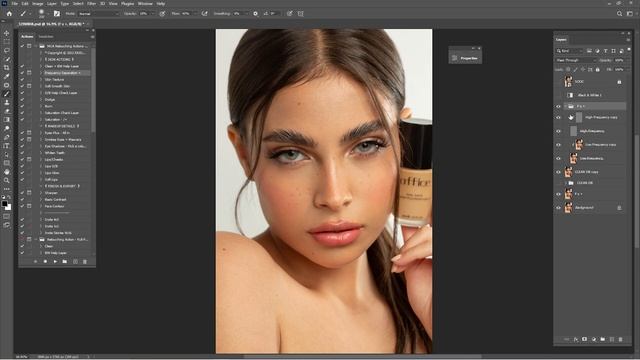Show the Black & White 1 adjustment layer
This screenshot has width=640, height=360.
point(558,95)
